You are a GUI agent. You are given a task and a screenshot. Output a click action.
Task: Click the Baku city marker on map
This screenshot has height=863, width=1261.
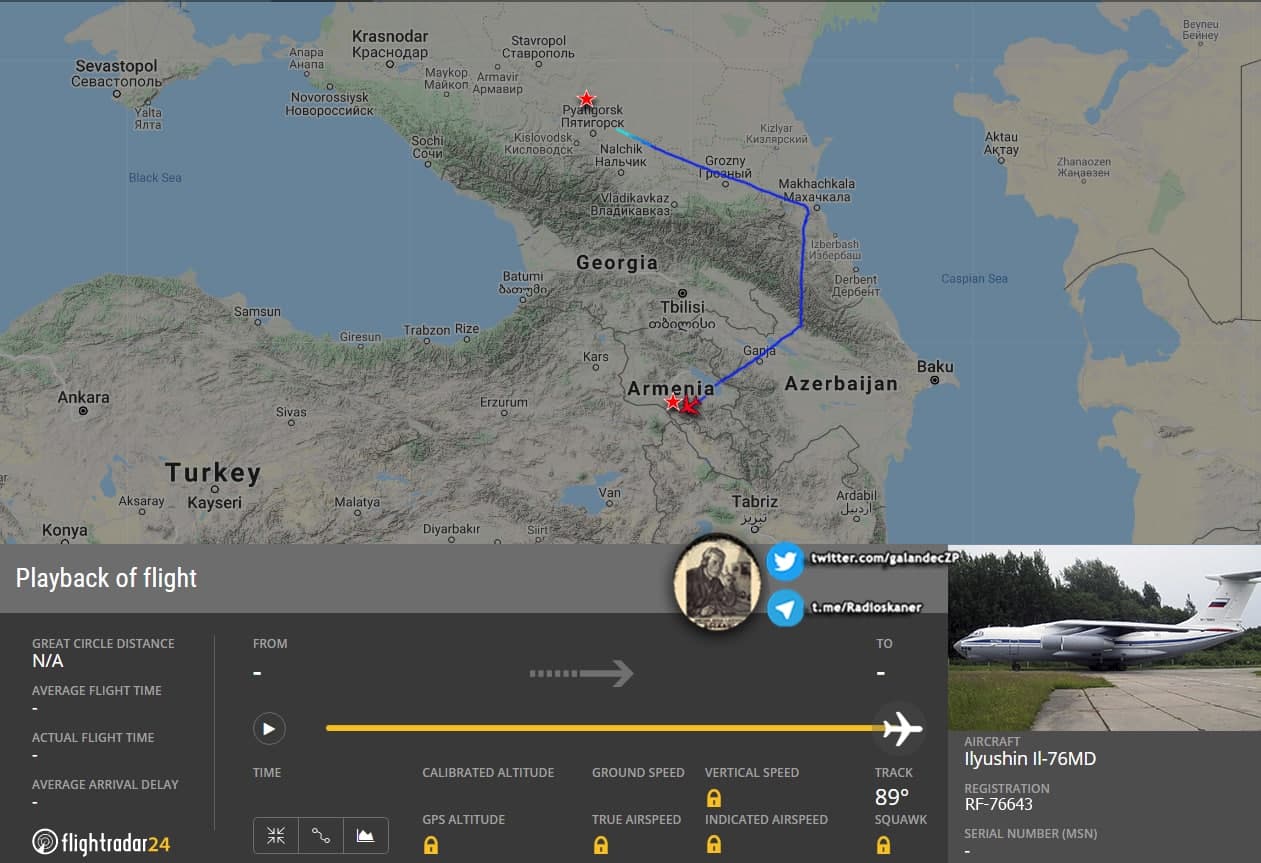pos(935,380)
